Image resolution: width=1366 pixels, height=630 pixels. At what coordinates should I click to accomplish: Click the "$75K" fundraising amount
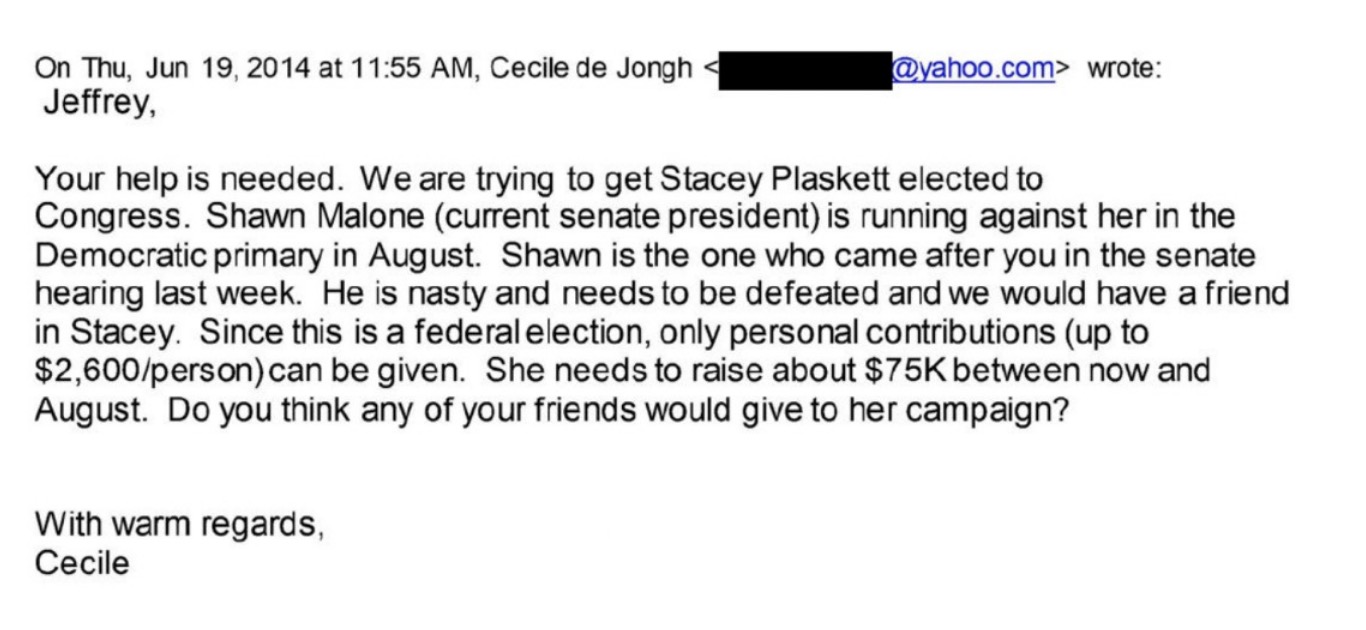[901, 369]
